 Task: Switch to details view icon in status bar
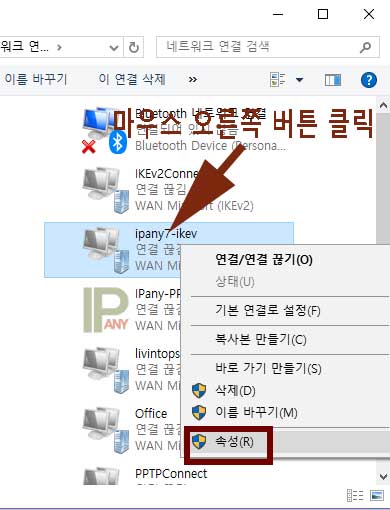pos(355,495)
